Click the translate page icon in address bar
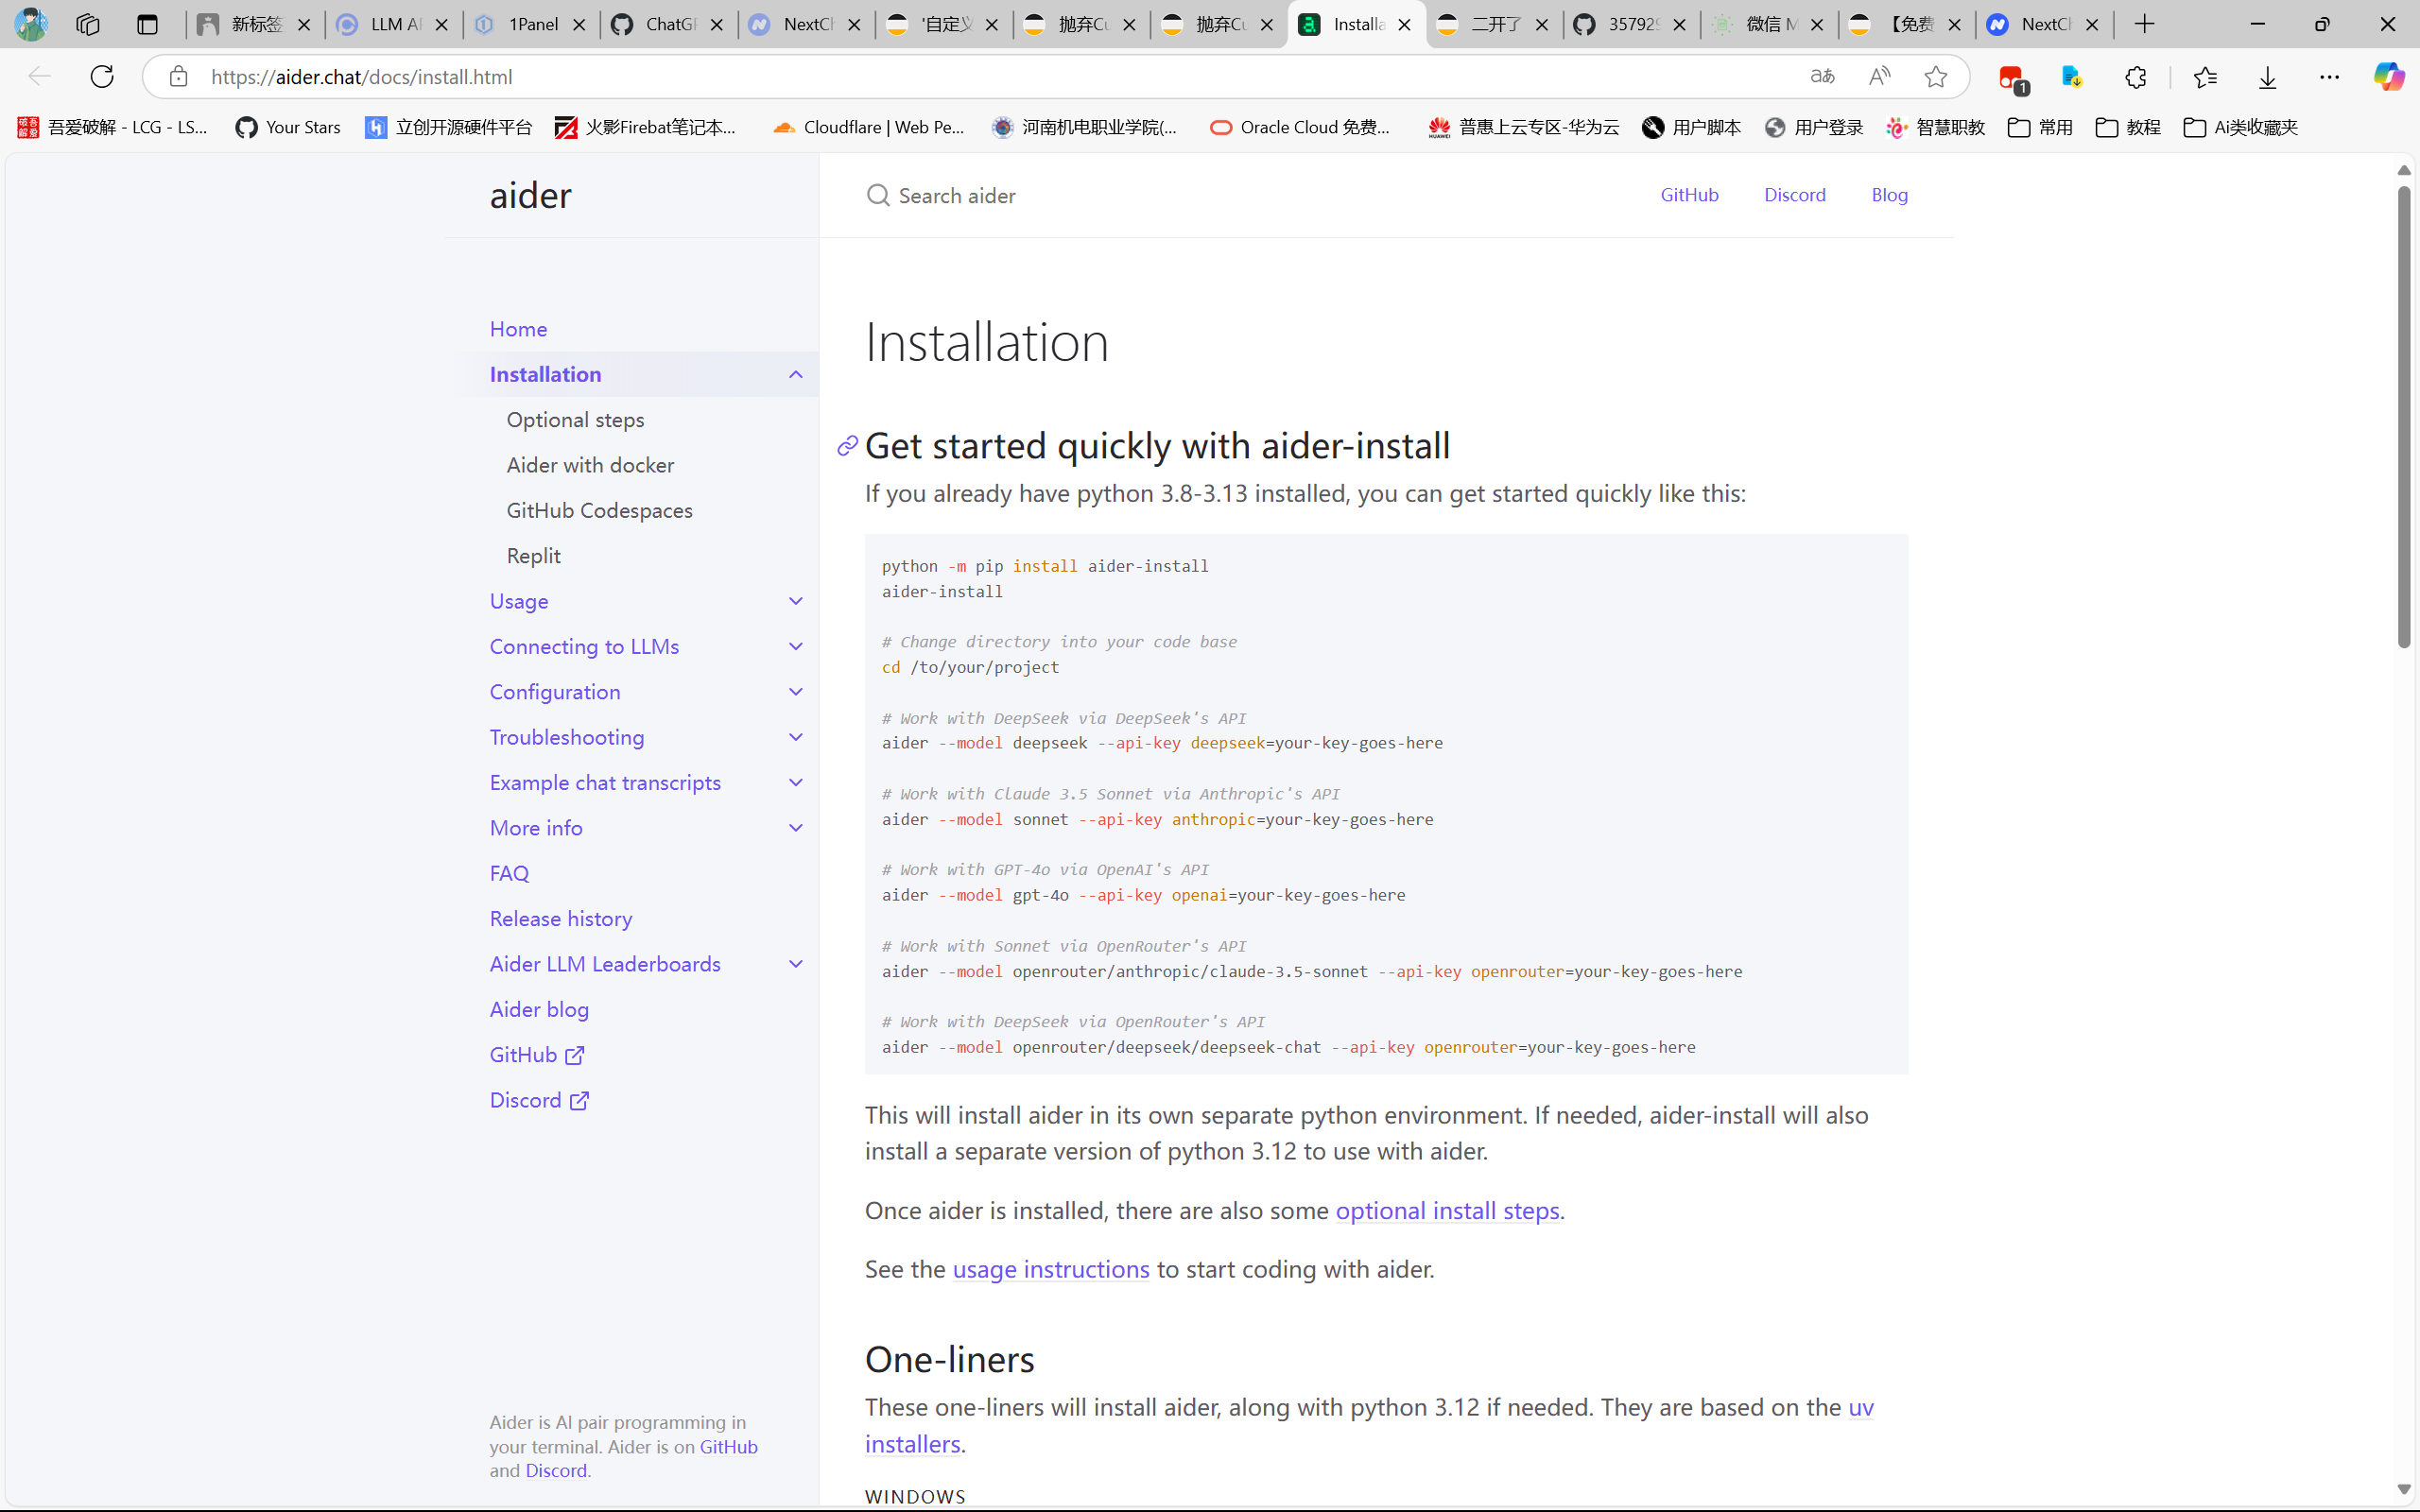 1822,76
